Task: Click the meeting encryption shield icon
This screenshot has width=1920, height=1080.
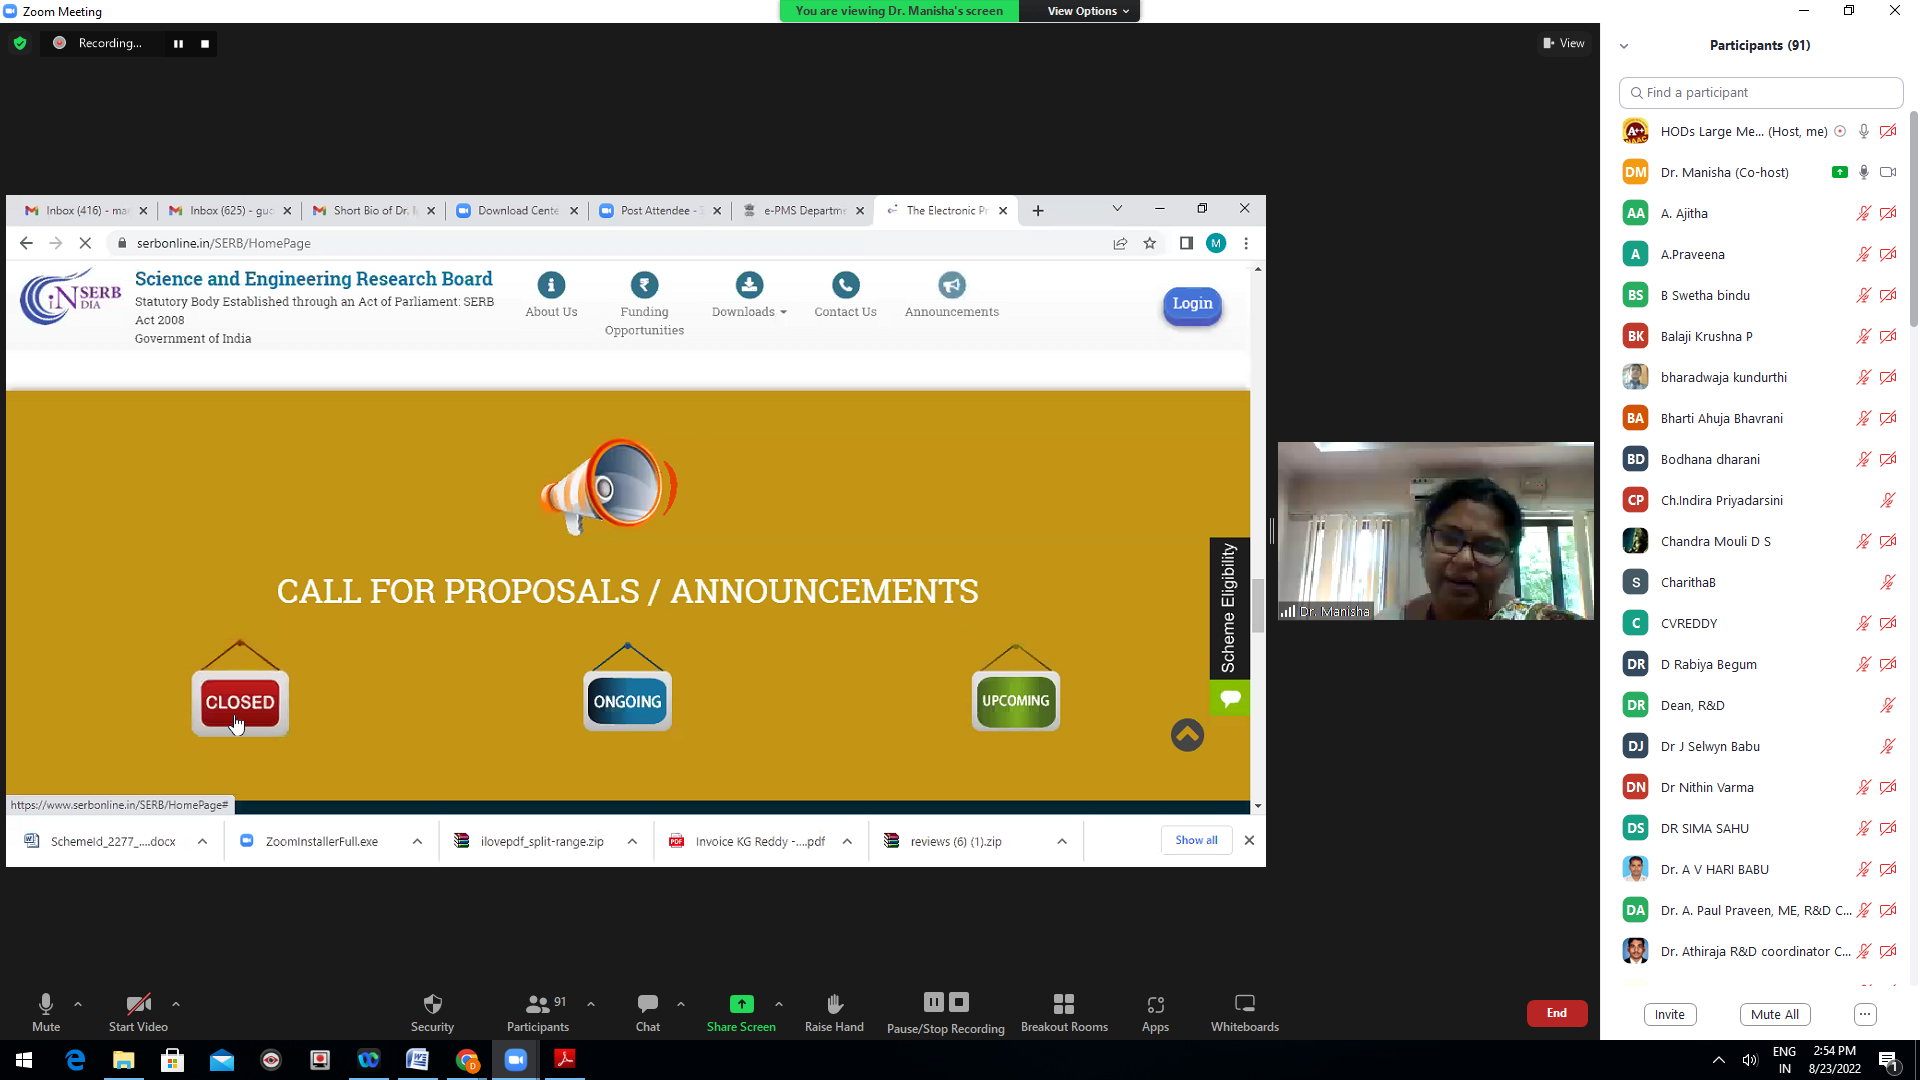Action: [x=20, y=43]
